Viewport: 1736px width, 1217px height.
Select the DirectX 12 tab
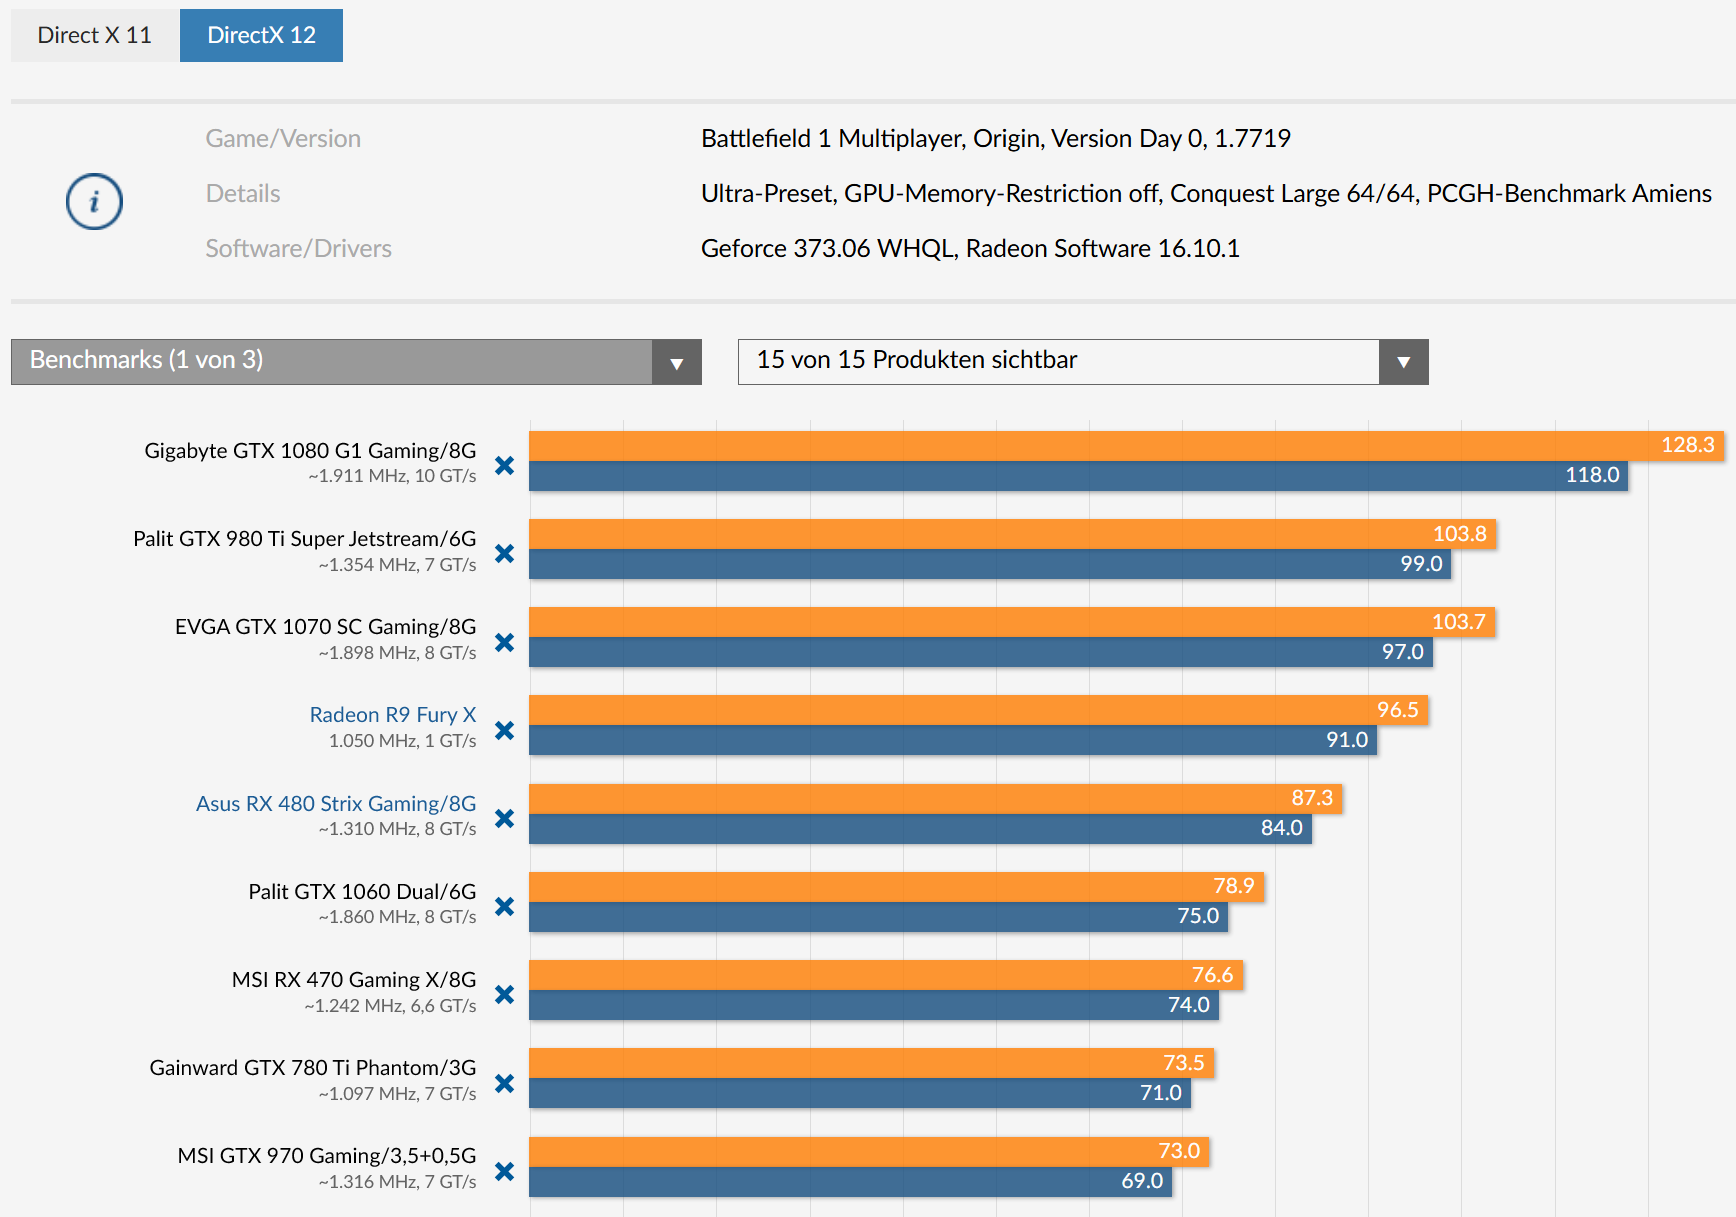coord(261,35)
